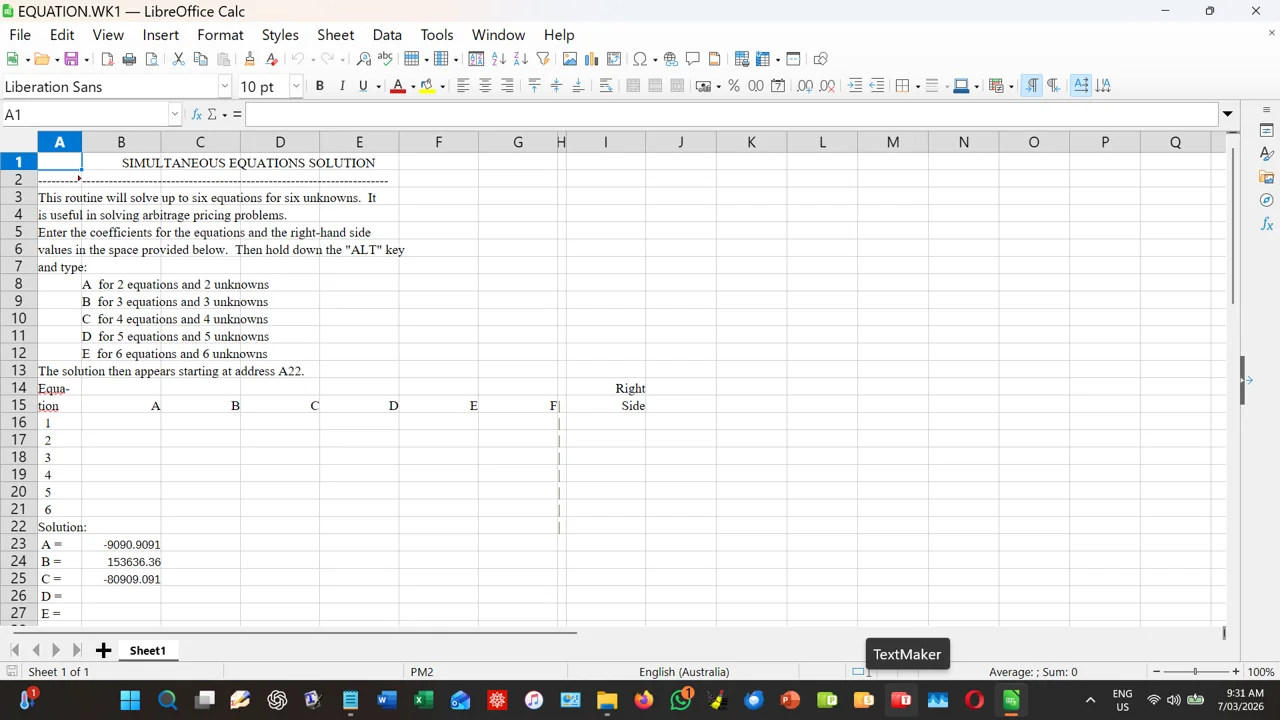Adjust the zoom slider in status bar
Screen dimensions: 1280x720
(x=1196, y=672)
